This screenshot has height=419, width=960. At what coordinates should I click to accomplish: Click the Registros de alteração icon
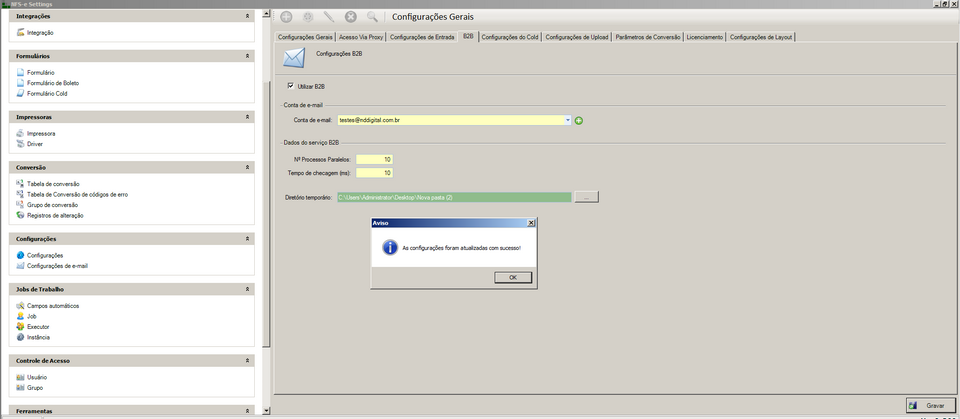(20, 216)
